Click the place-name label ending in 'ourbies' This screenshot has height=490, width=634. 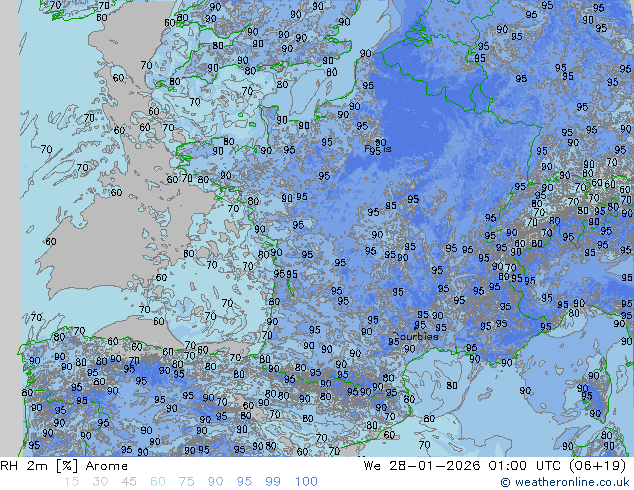tap(416, 336)
